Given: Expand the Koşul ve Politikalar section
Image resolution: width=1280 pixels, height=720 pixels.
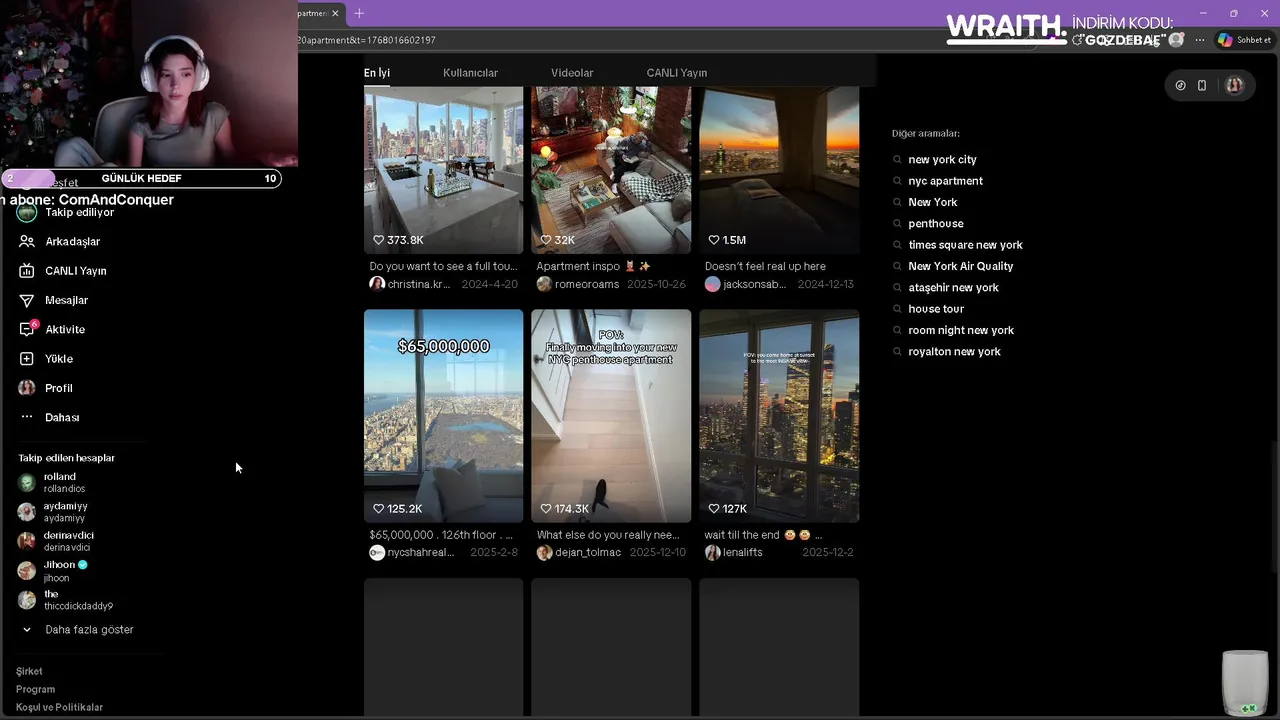Looking at the screenshot, I should coord(59,708).
